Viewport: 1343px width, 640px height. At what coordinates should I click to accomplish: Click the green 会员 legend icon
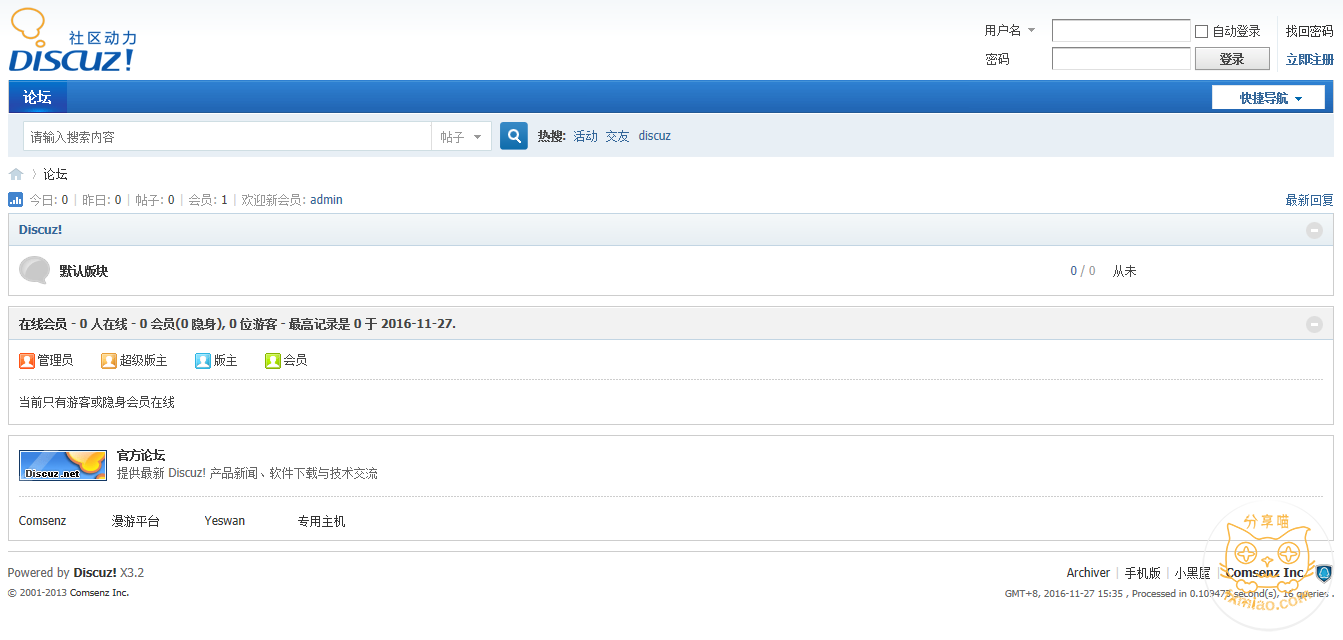click(x=273, y=361)
